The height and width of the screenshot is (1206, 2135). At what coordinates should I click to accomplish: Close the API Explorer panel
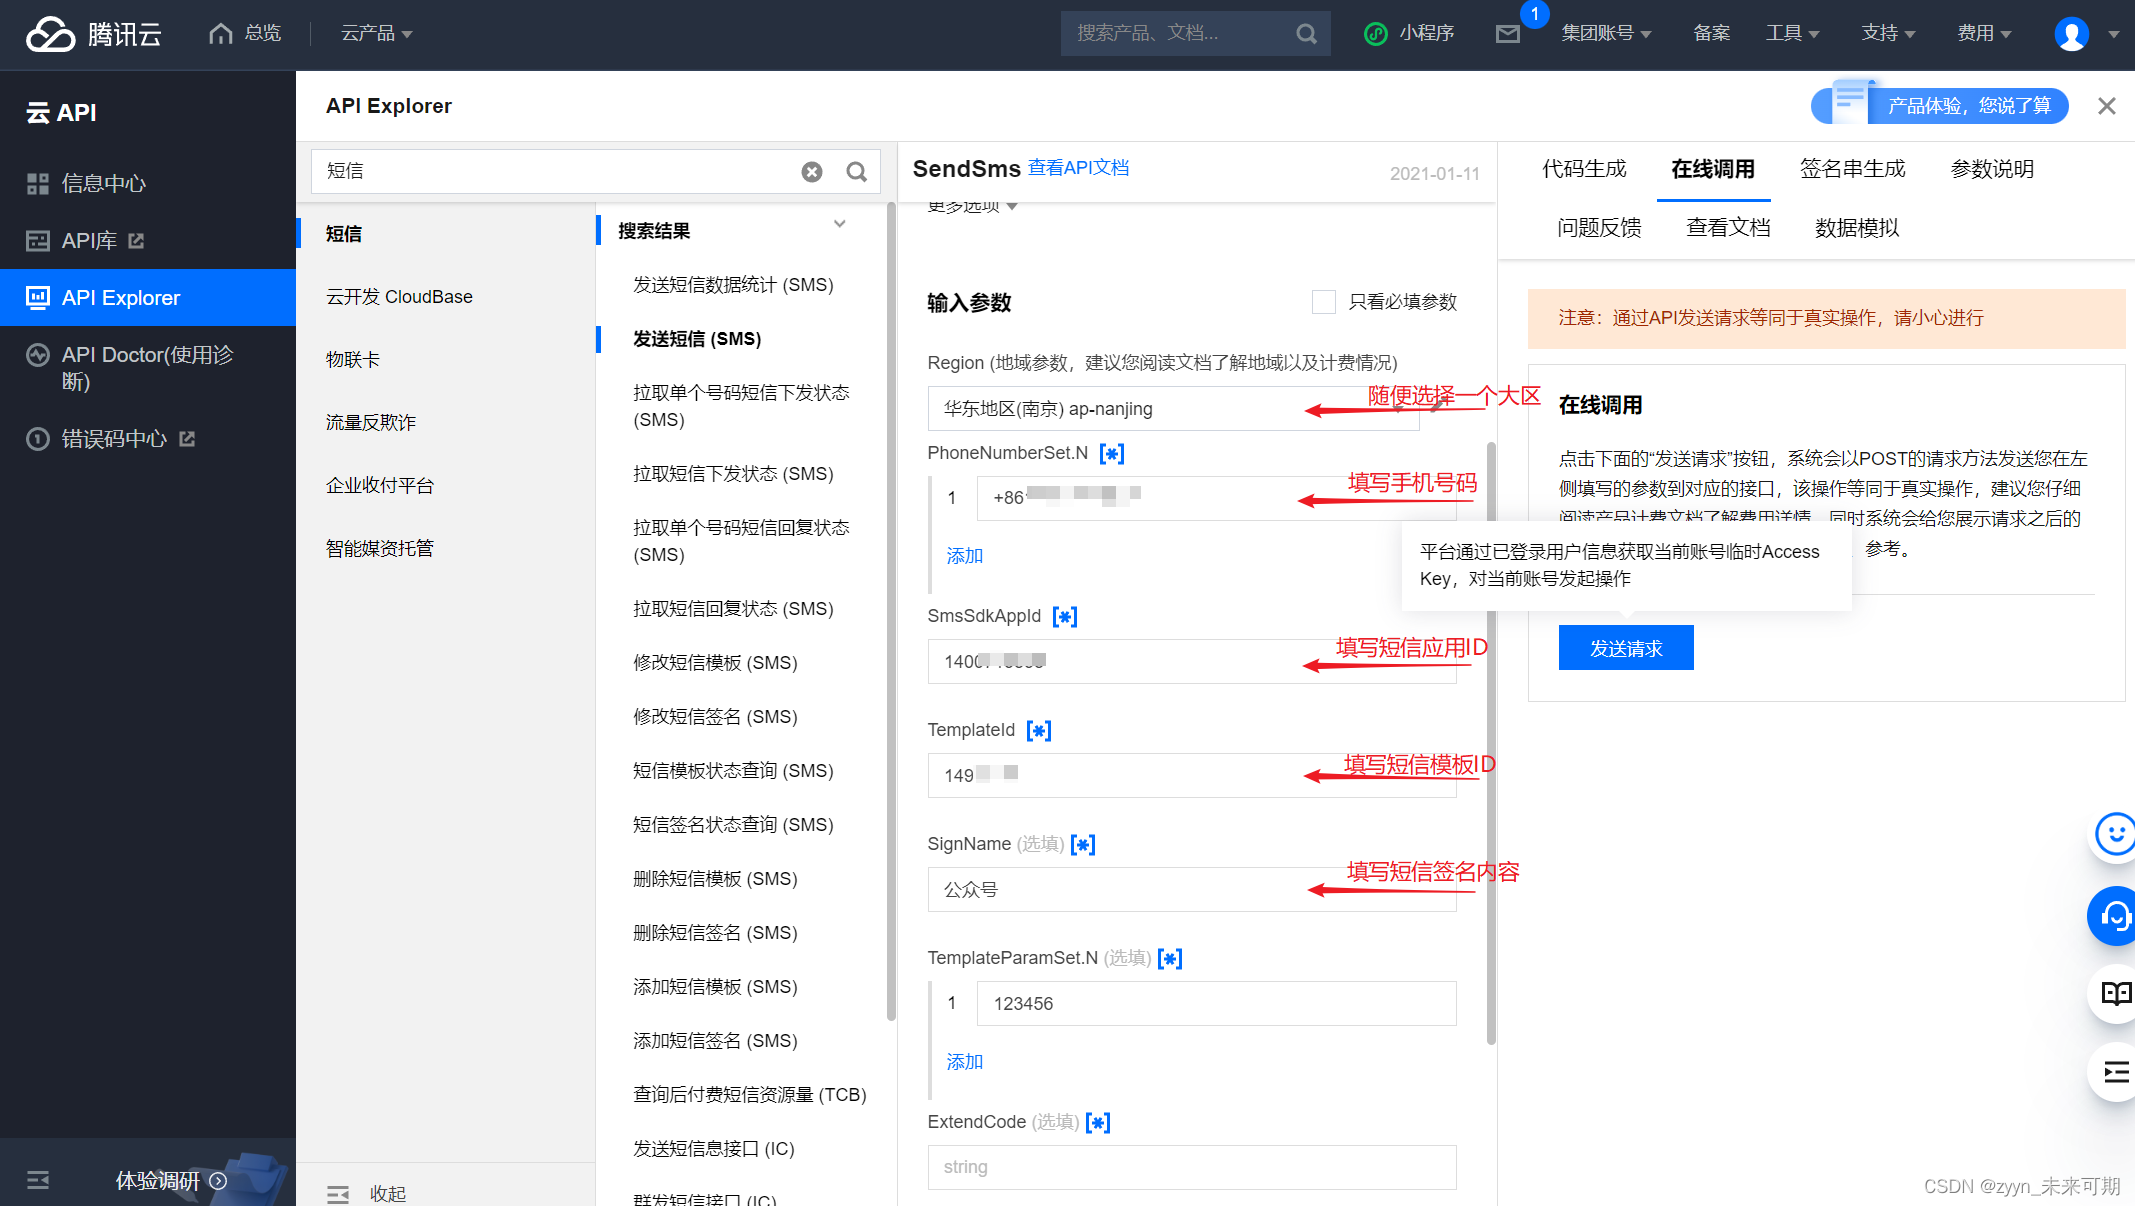click(x=2106, y=106)
